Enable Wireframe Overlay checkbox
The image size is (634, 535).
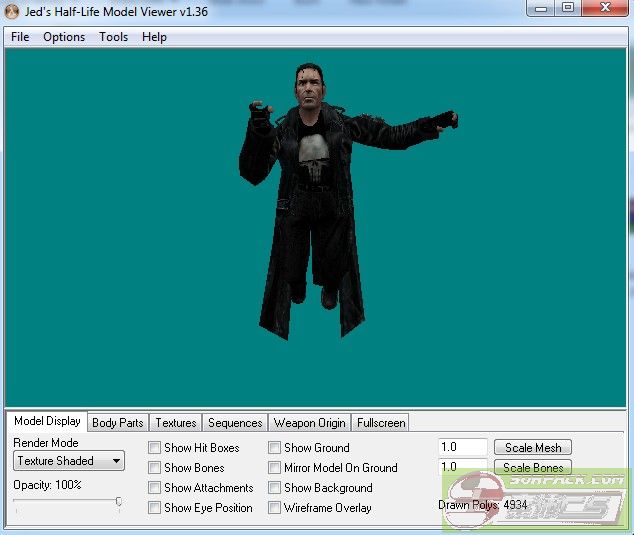[274, 508]
